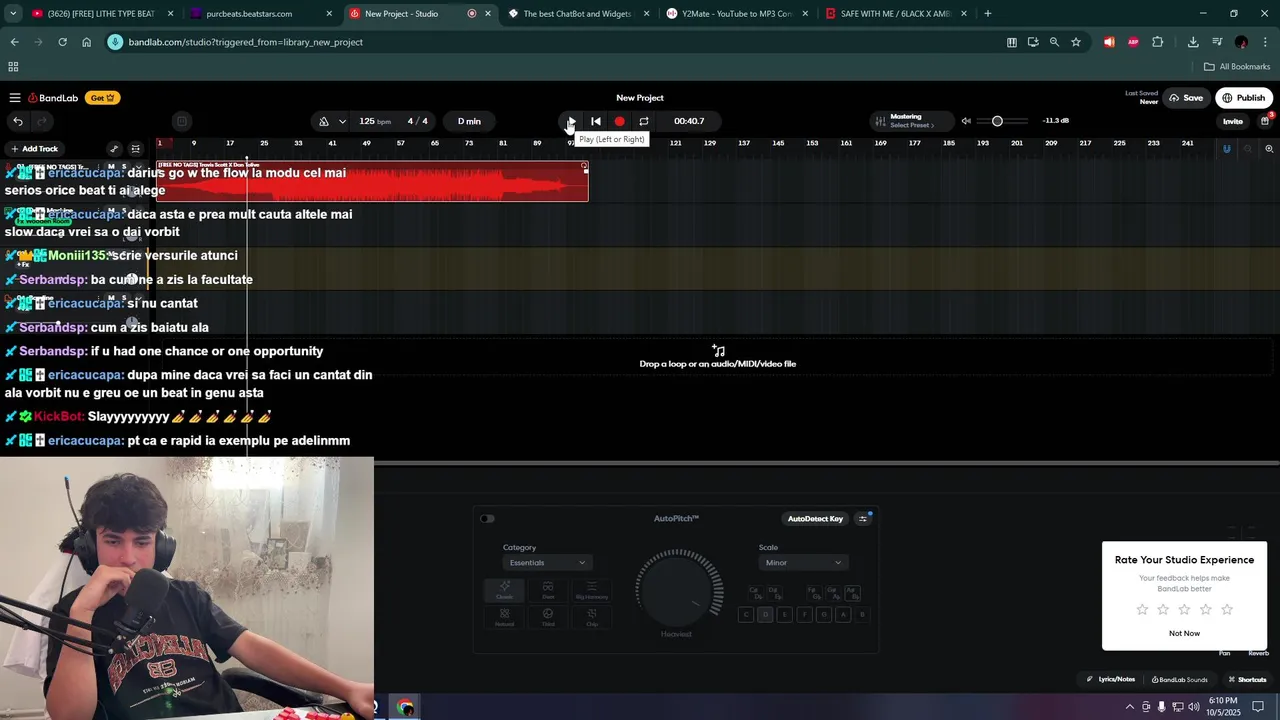Image resolution: width=1280 pixels, height=720 pixels.
Task: Click AutoDetect Key
Action: tap(815, 518)
